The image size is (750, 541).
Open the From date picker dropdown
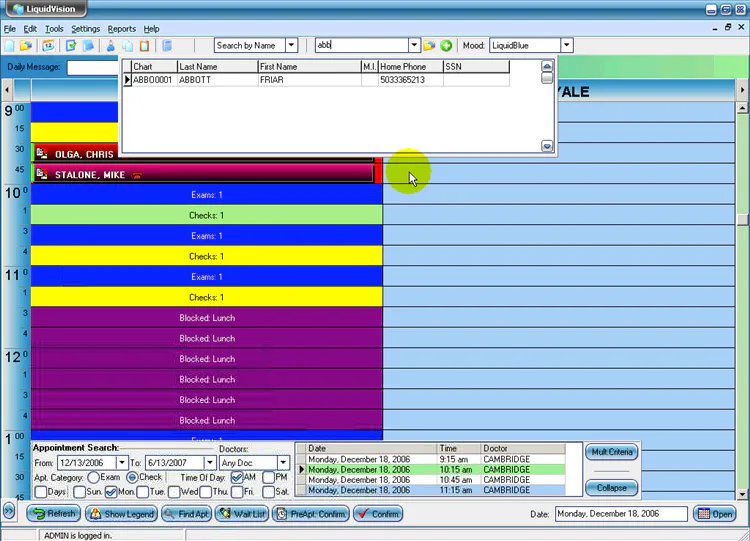tap(121, 463)
